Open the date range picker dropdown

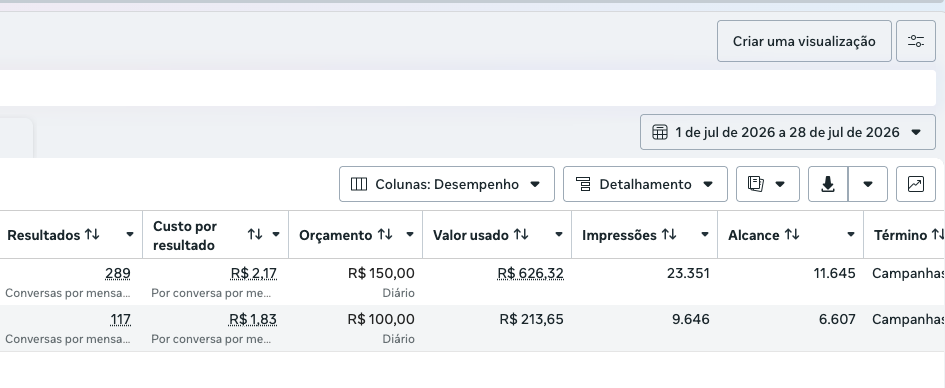pos(788,132)
